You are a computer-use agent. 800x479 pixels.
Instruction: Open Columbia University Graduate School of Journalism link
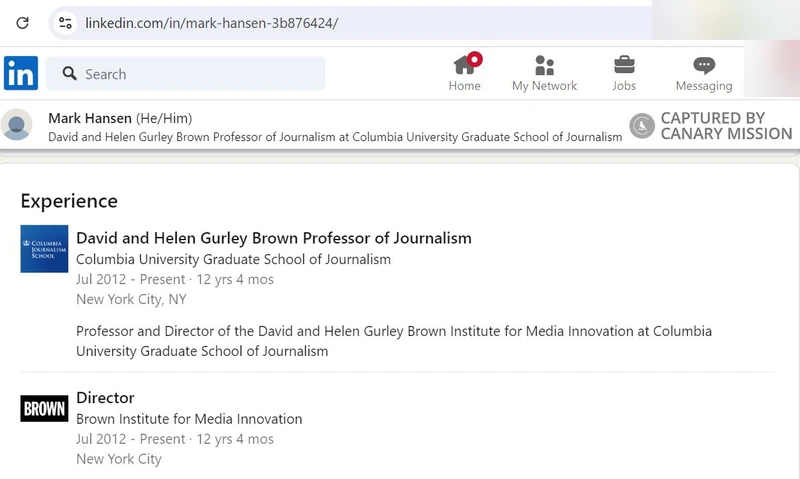click(233, 259)
